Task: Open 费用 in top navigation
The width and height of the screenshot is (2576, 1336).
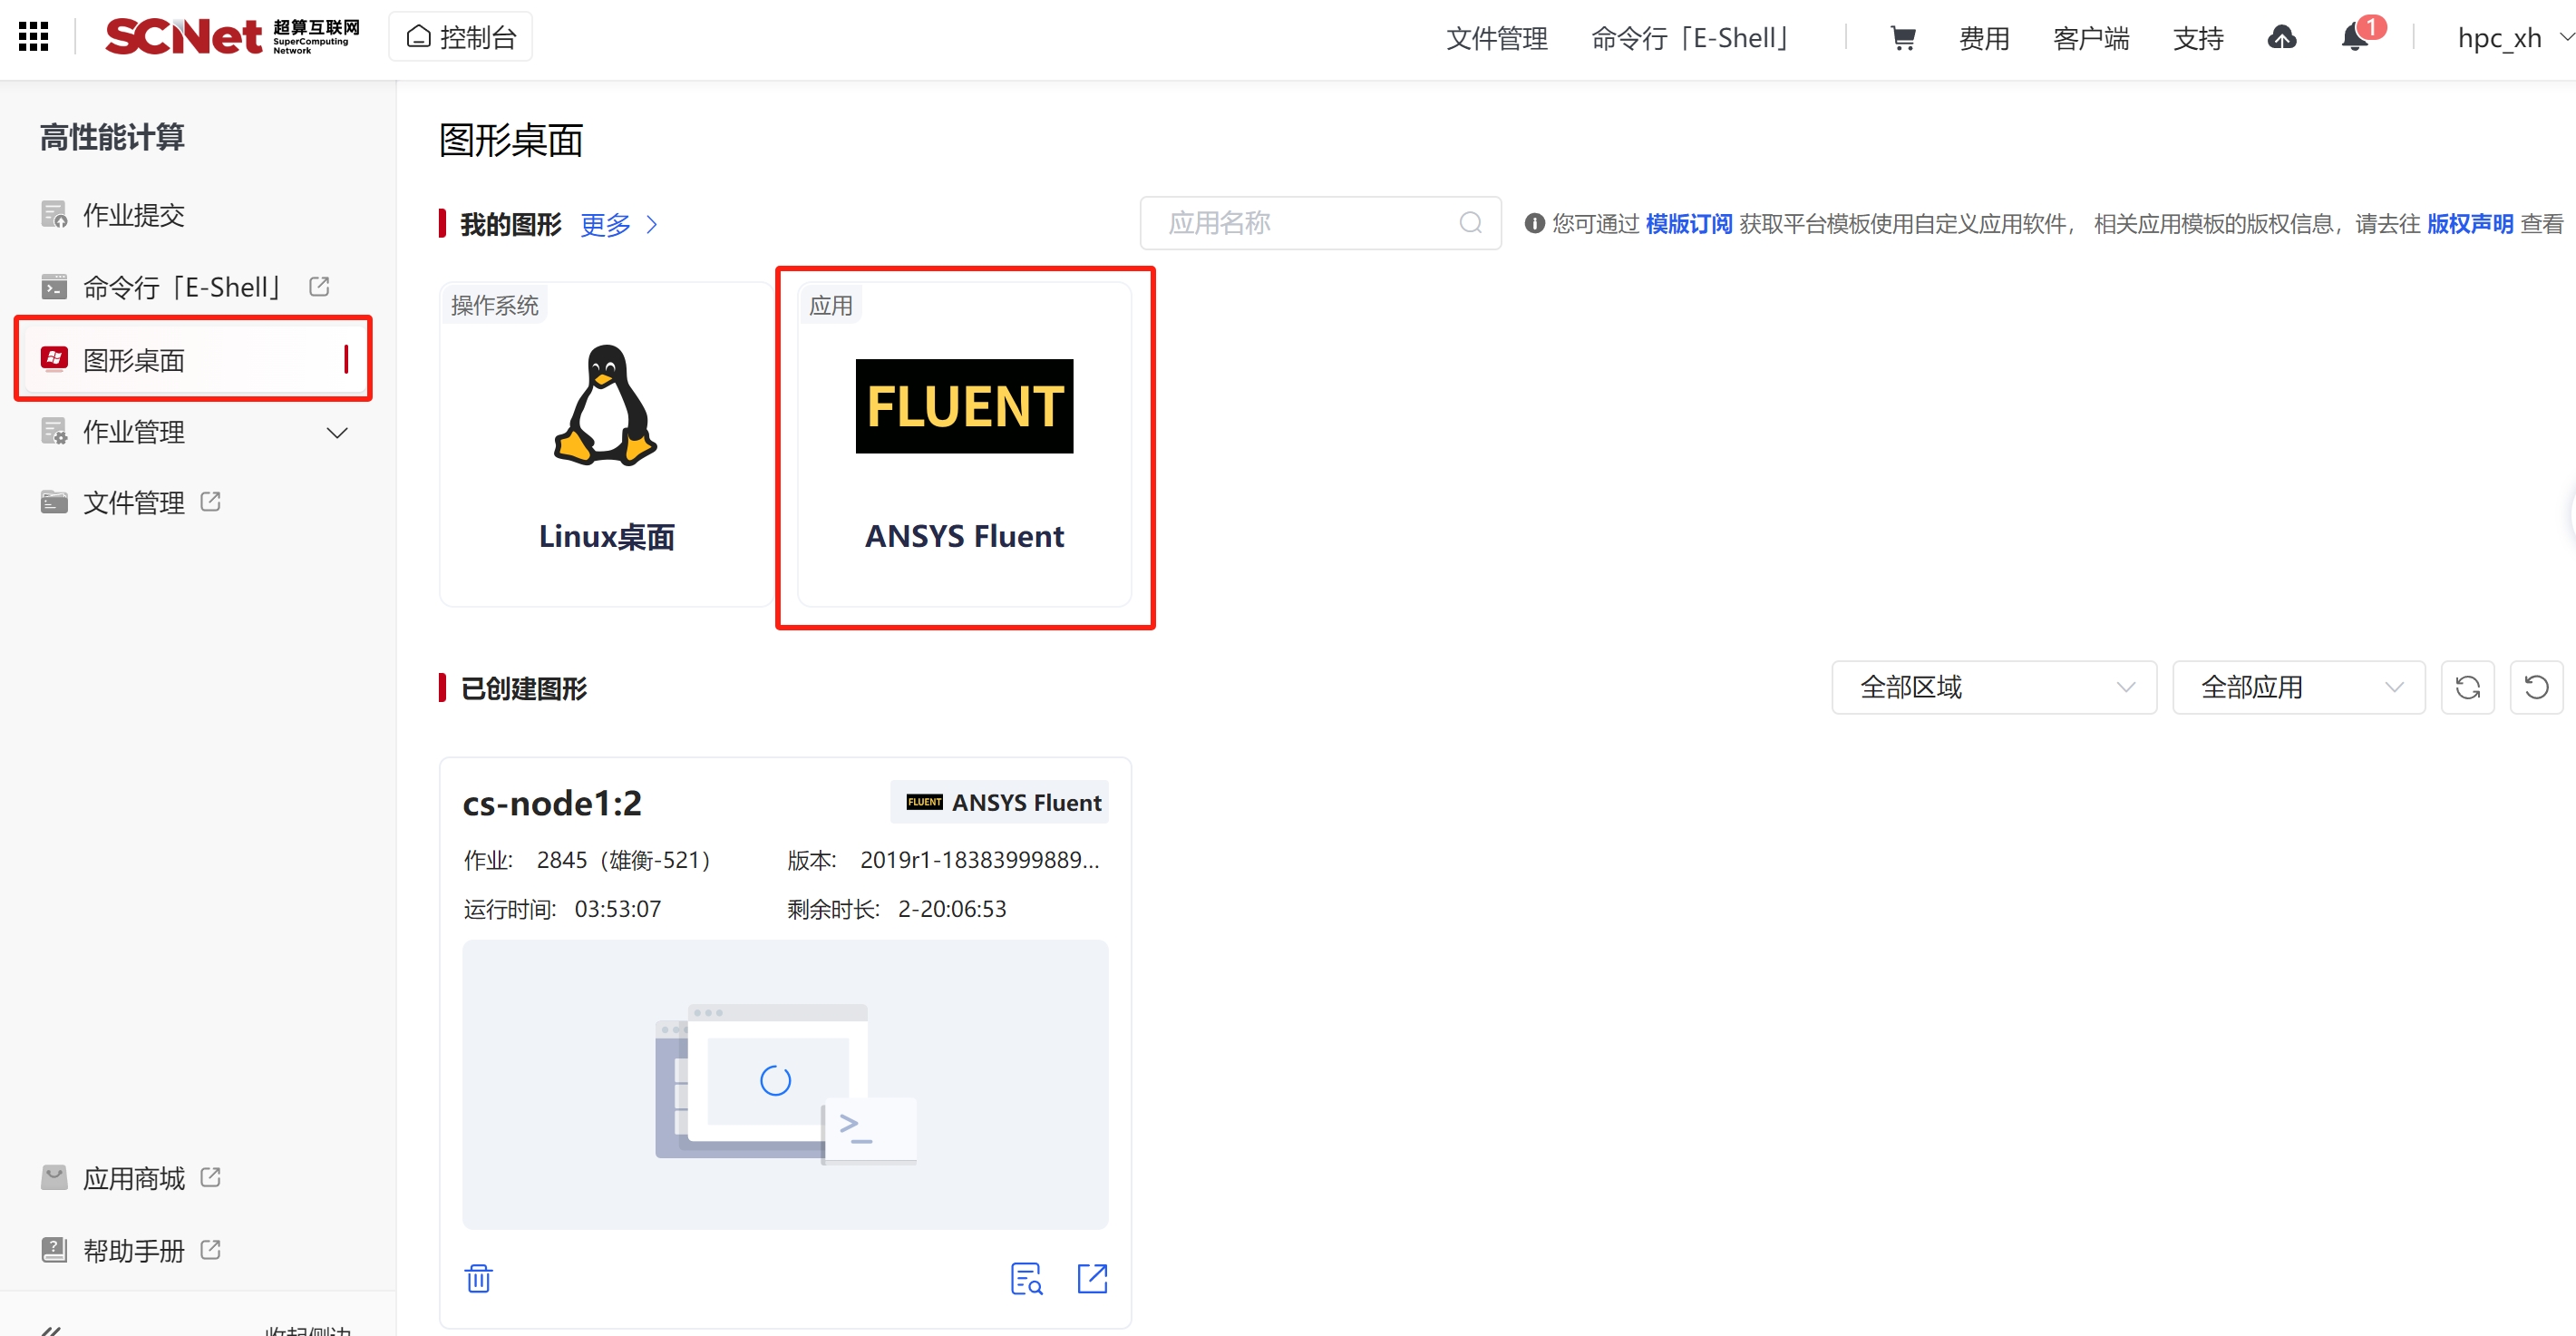Action: coord(1984,38)
